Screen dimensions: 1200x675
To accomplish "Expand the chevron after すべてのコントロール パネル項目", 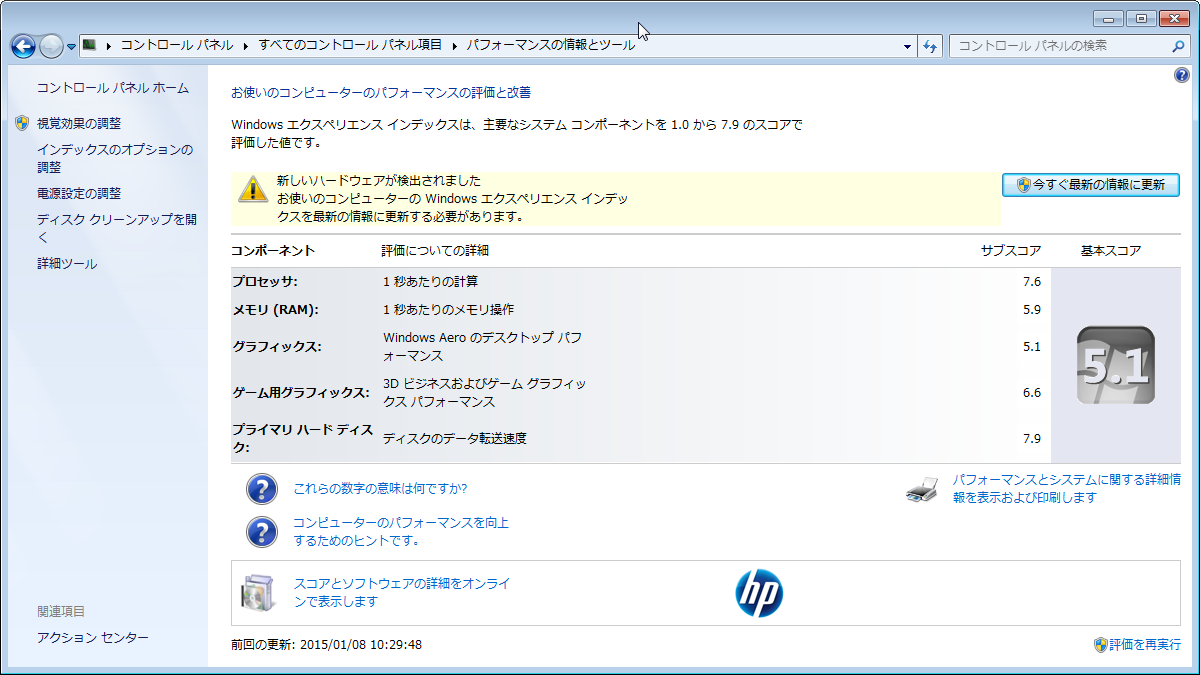I will click(454, 45).
